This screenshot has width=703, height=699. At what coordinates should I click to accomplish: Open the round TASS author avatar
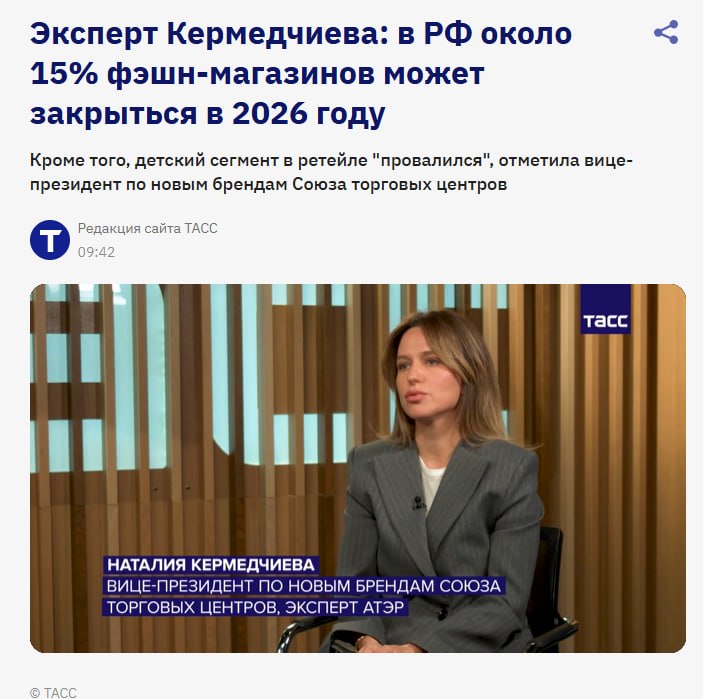coord(50,240)
